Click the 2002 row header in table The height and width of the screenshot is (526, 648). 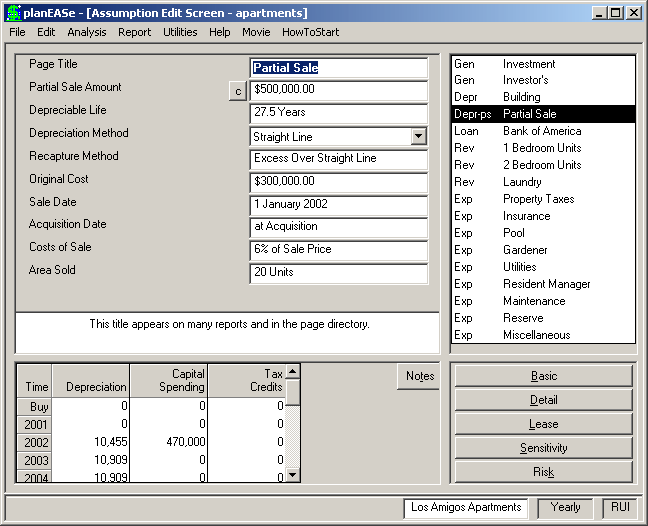[x=35, y=443]
